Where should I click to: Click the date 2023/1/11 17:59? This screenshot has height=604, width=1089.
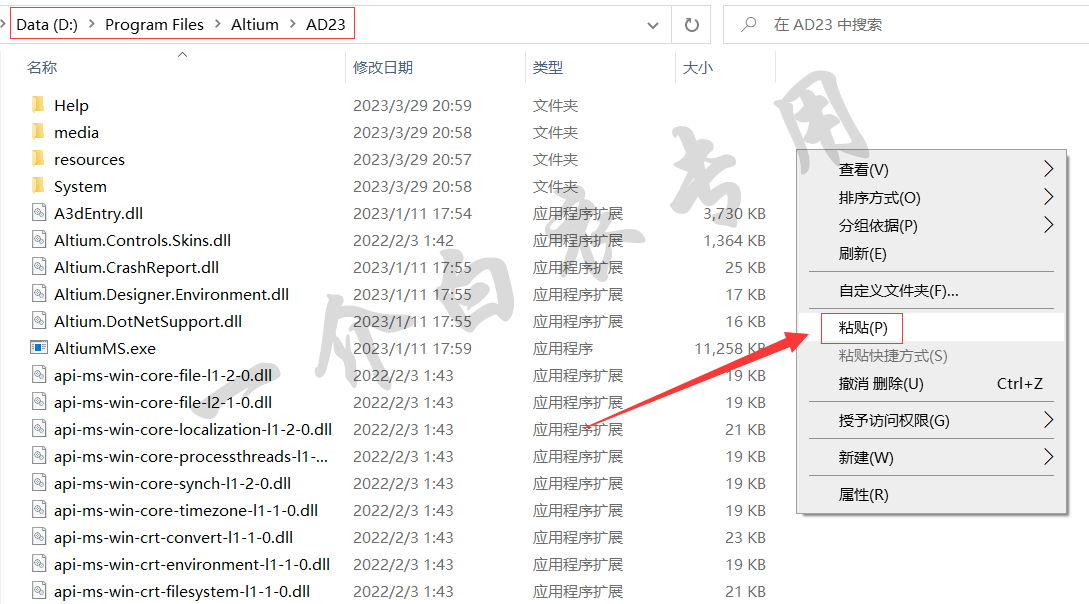412,349
